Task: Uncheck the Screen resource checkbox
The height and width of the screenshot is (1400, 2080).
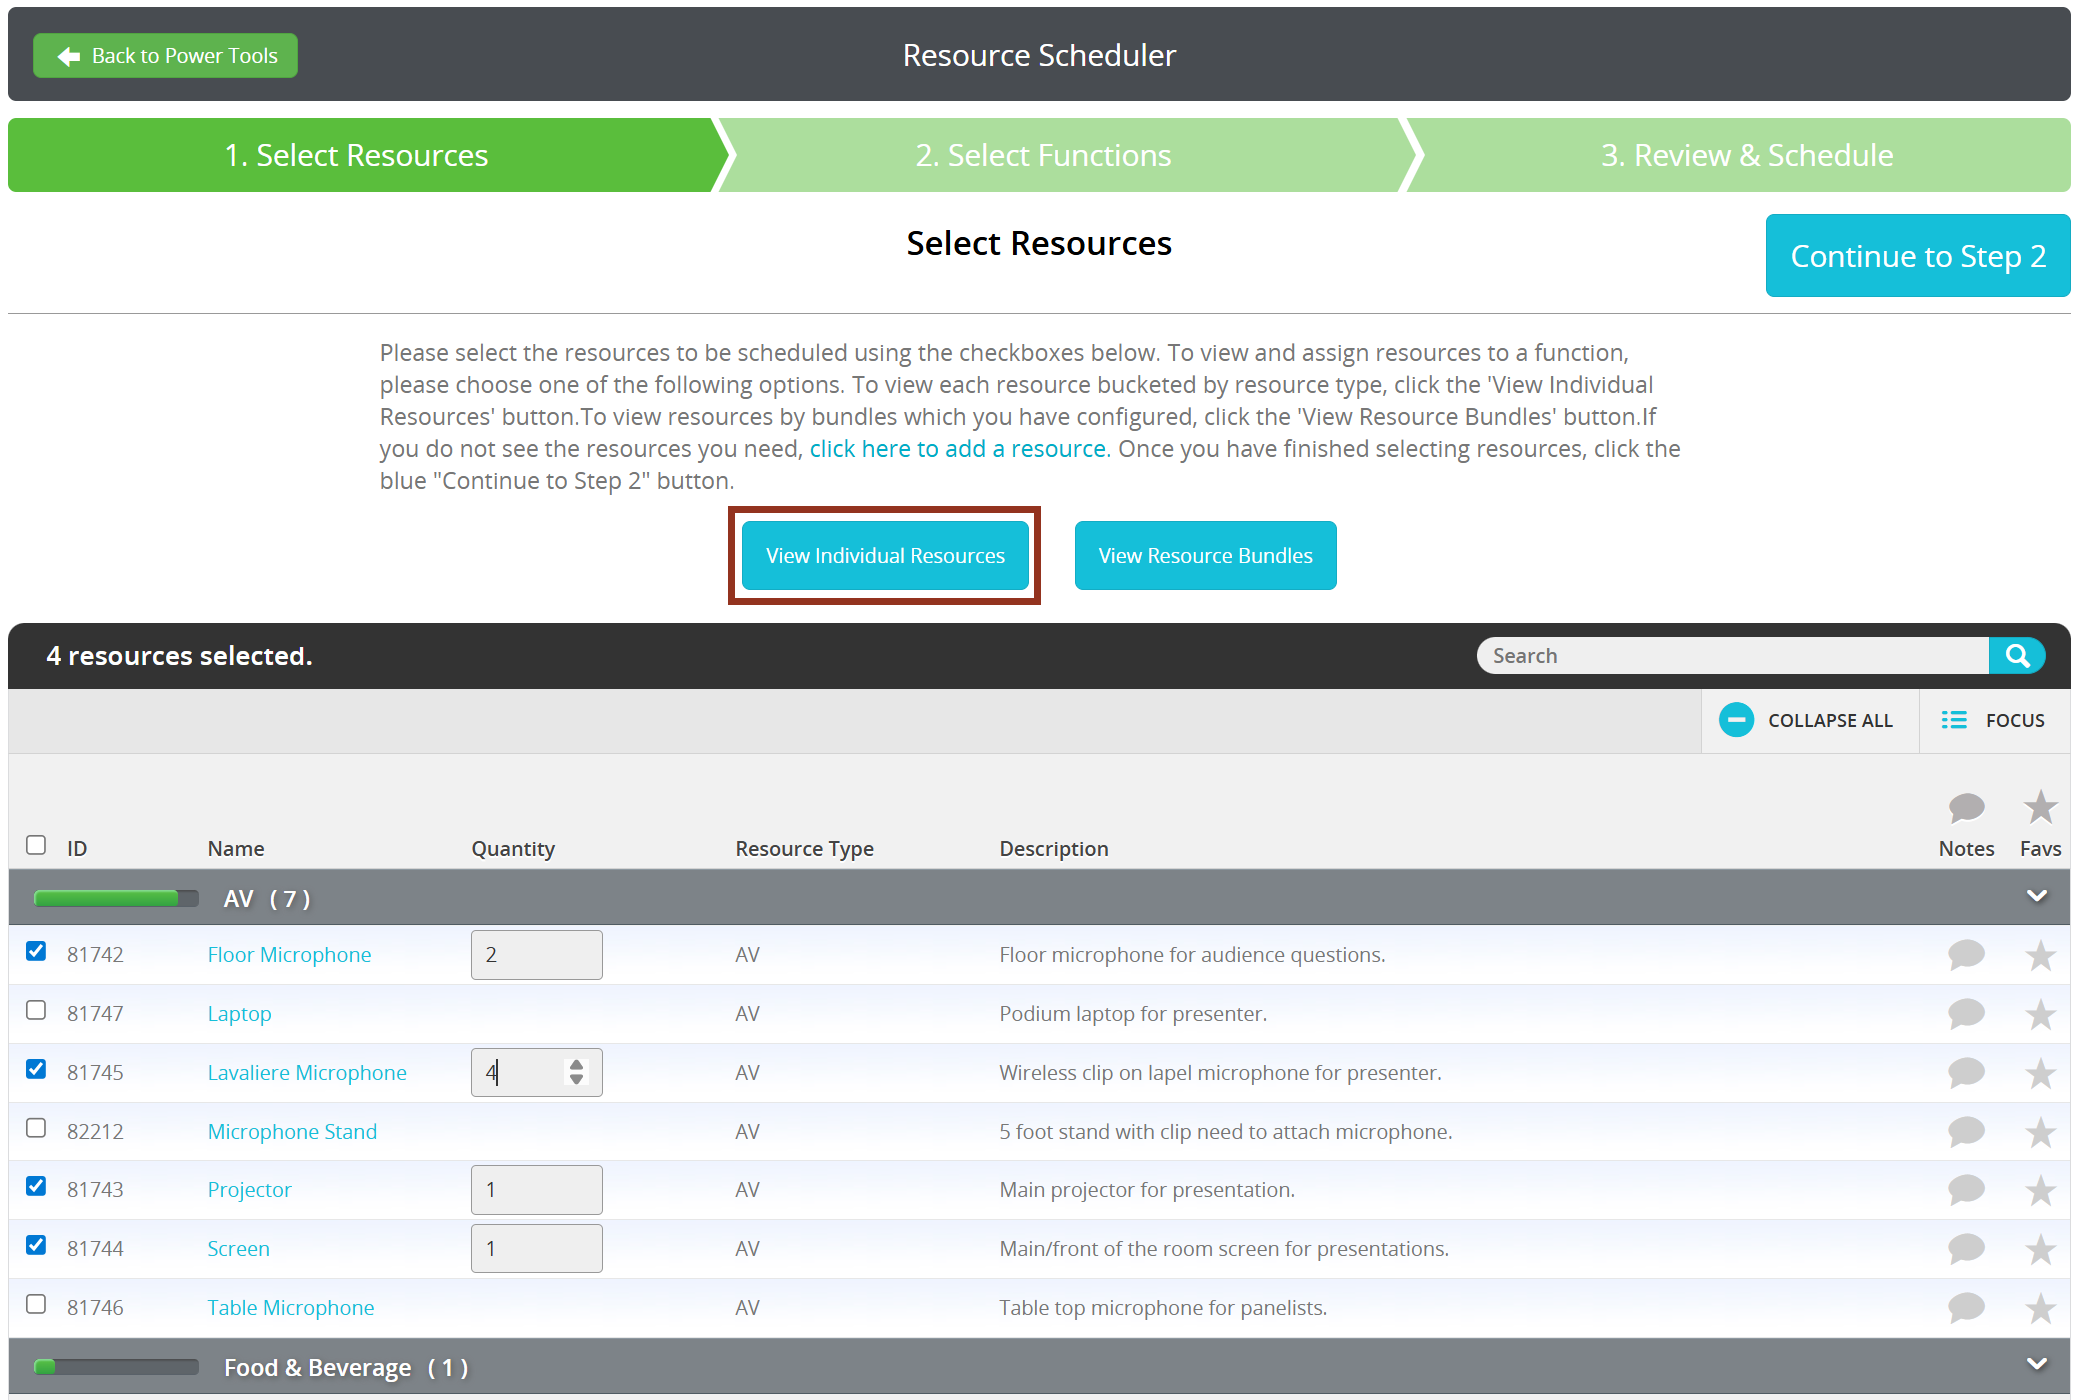Action: tap(36, 1245)
